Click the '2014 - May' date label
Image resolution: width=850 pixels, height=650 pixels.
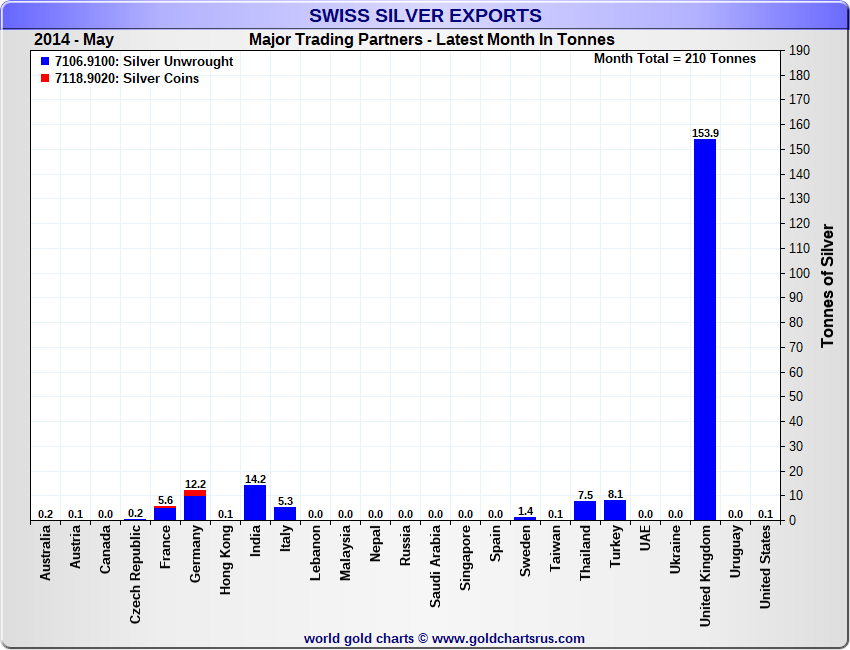(x=74, y=40)
